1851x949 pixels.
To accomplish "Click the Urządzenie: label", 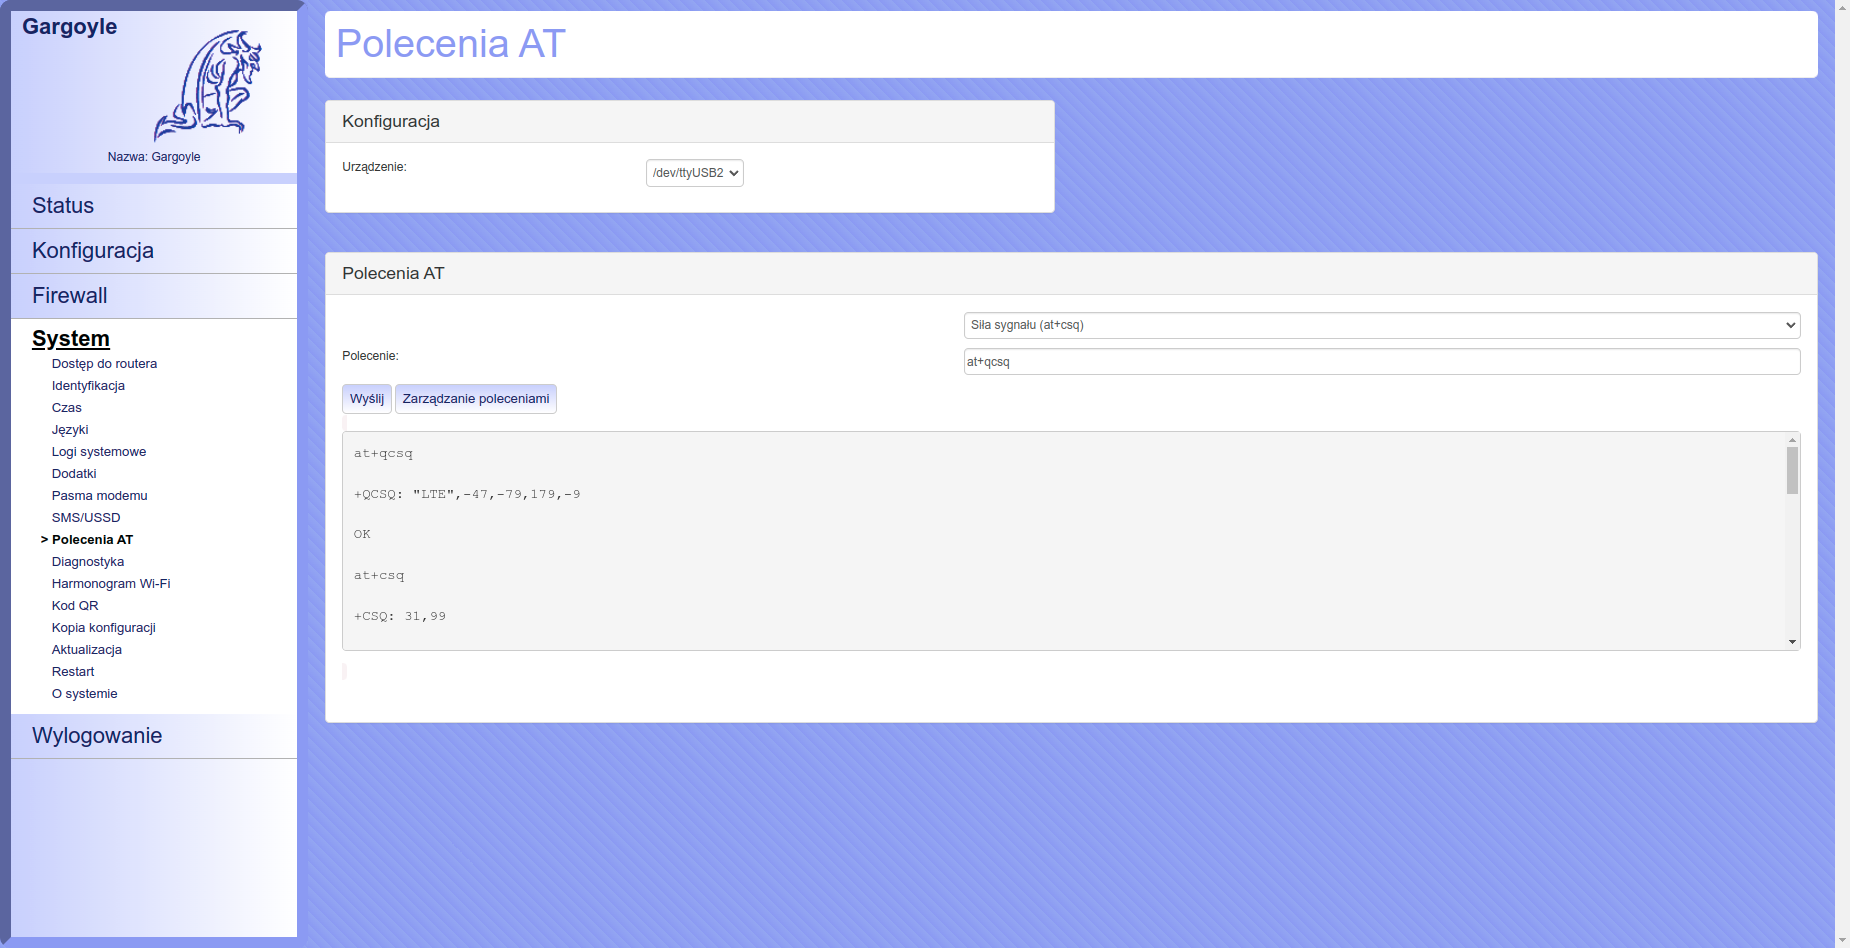I will 374,167.
